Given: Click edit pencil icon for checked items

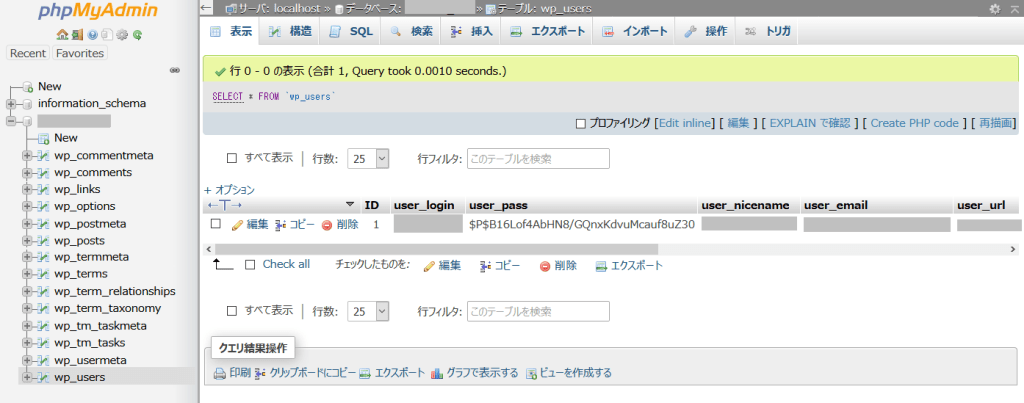Looking at the screenshot, I should [429, 266].
